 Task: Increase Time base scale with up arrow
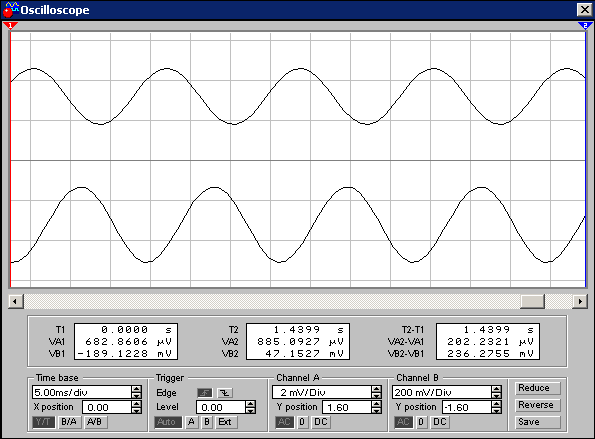pos(137,389)
